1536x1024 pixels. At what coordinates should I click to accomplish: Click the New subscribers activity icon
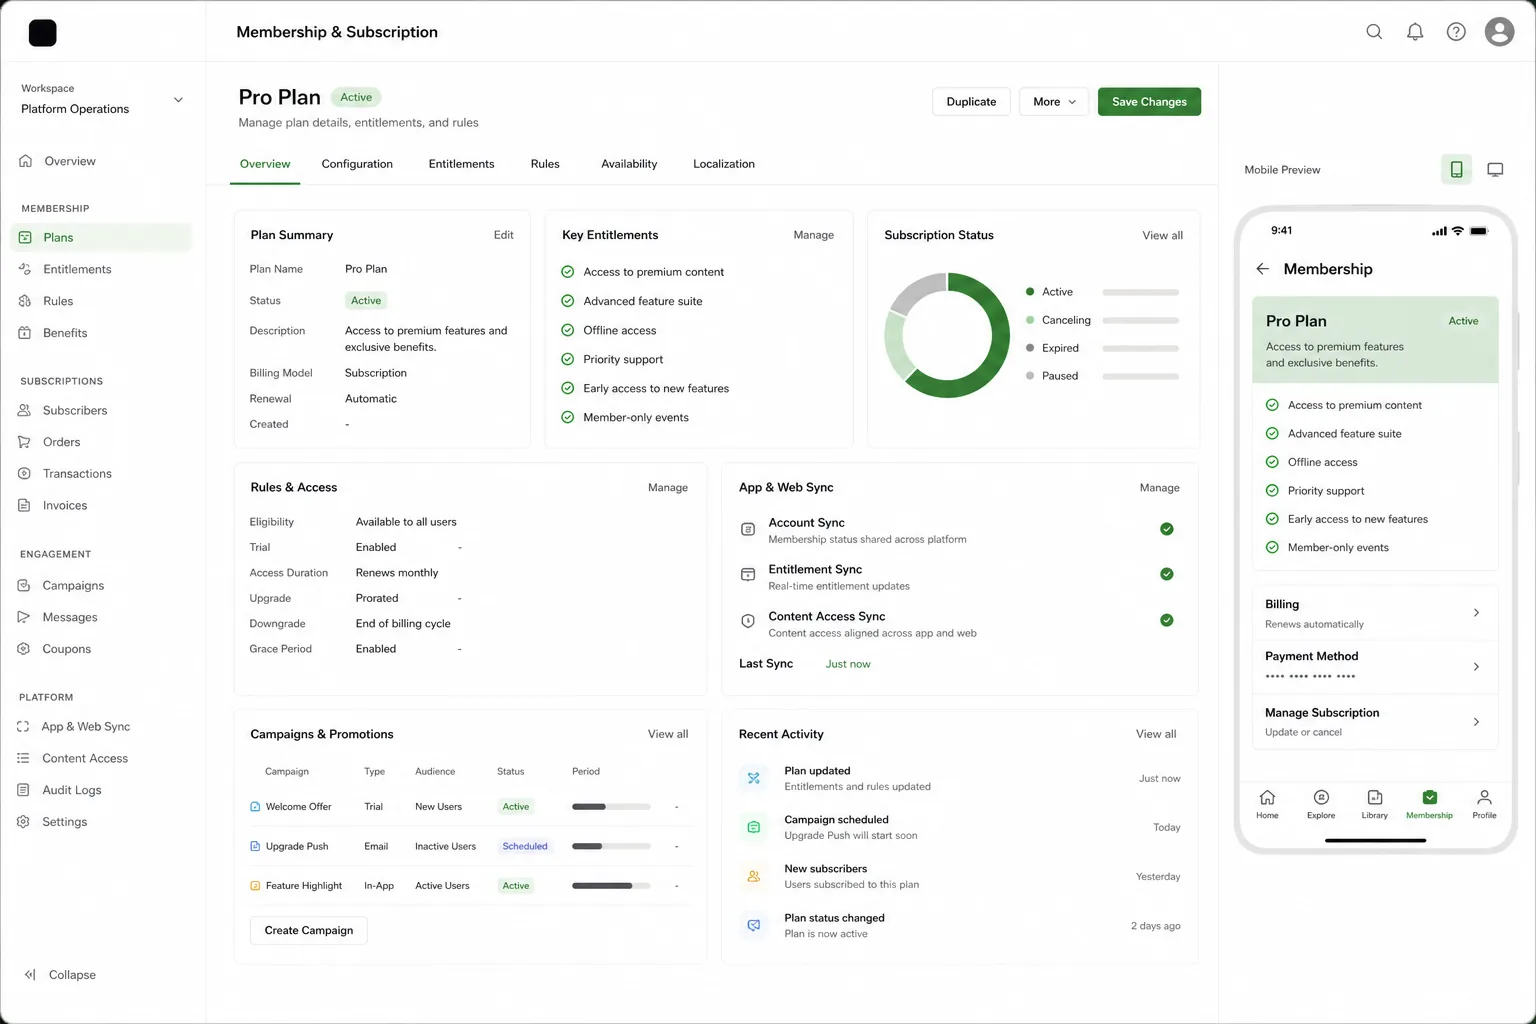click(754, 876)
